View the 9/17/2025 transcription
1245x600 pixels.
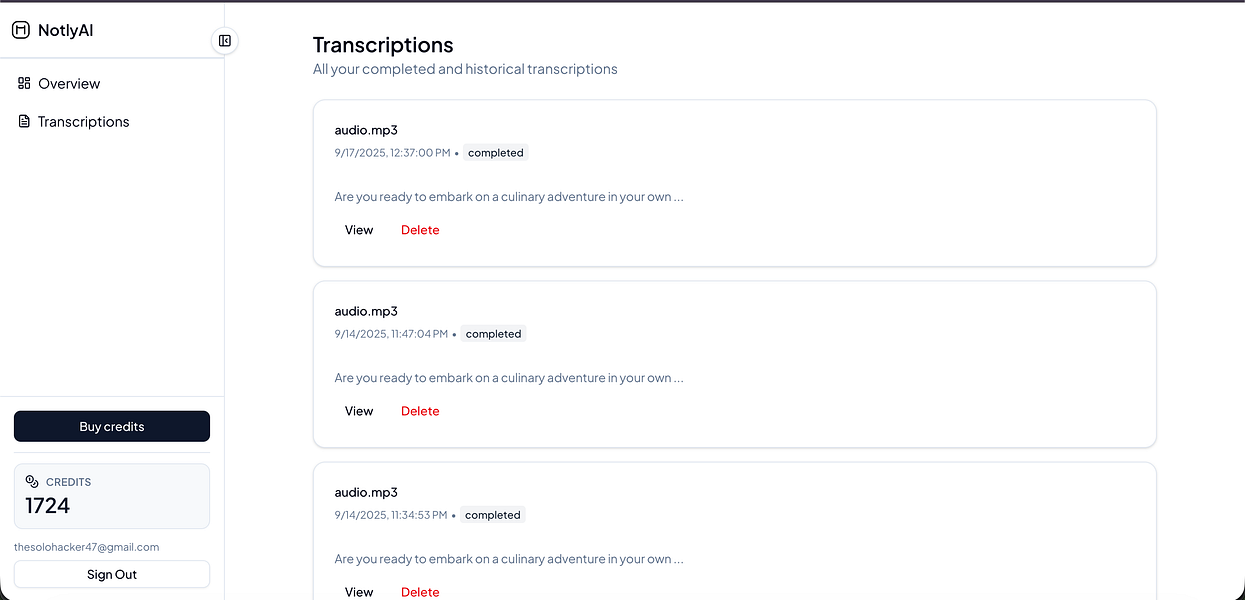coord(359,230)
